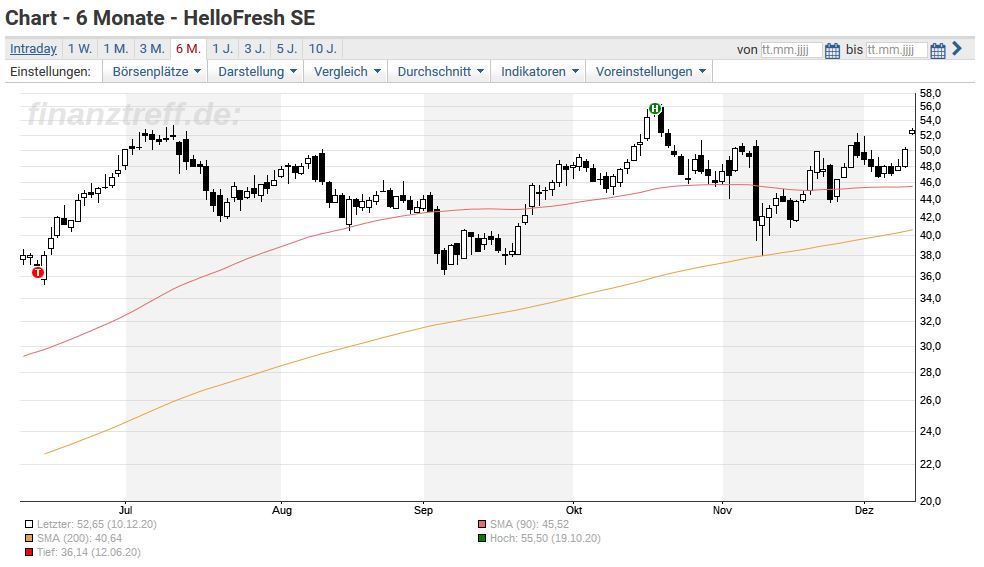Select the 6 M. time range tab
The width and height of the screenshot is (984, 567).
coord(188,49)
